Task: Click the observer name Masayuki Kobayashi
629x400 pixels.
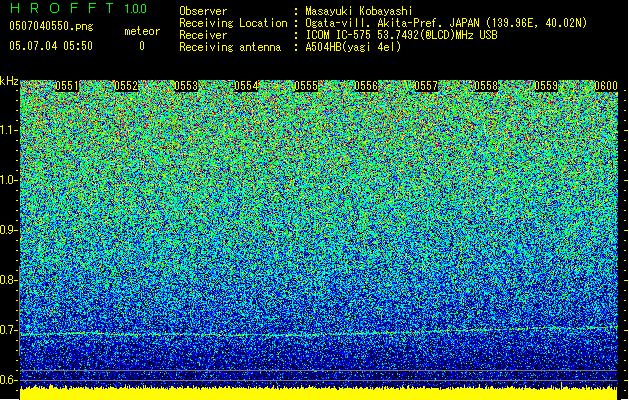Action: tap(359, 11)
